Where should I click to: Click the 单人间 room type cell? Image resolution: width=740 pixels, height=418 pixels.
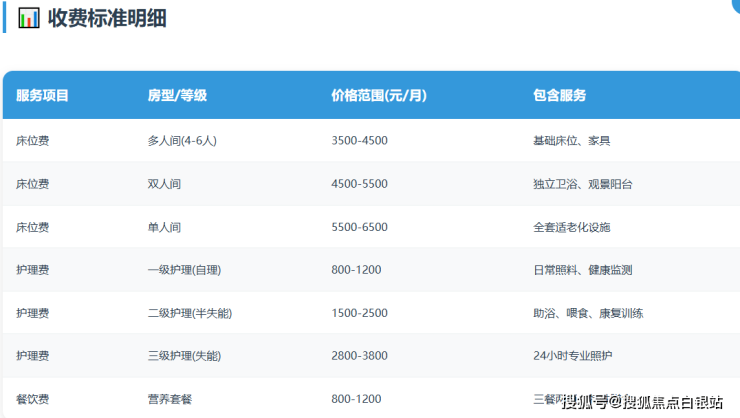(x=164, y=227)
